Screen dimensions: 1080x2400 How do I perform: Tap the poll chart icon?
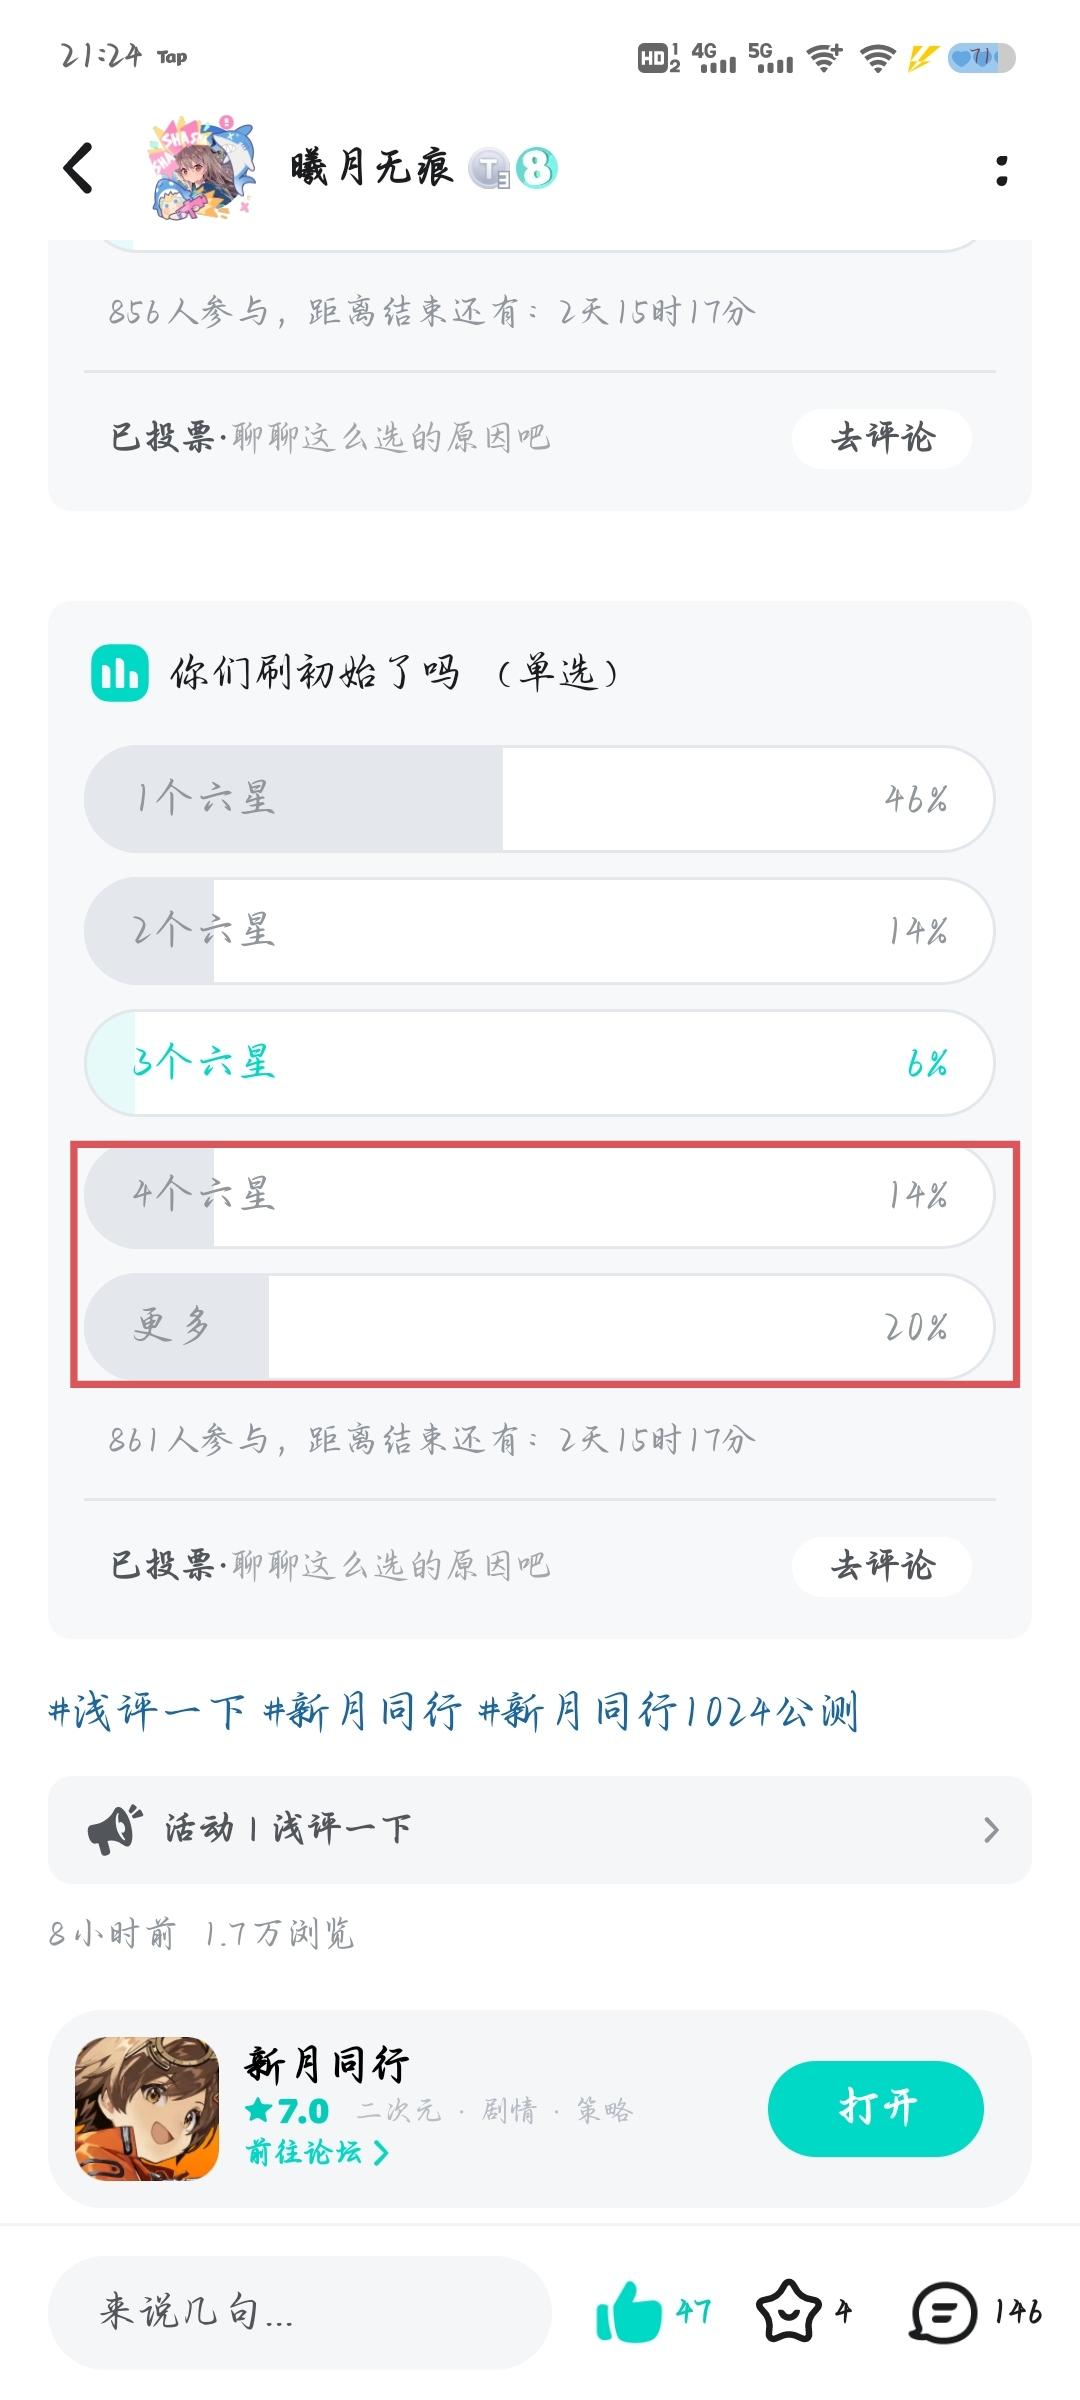119,673
